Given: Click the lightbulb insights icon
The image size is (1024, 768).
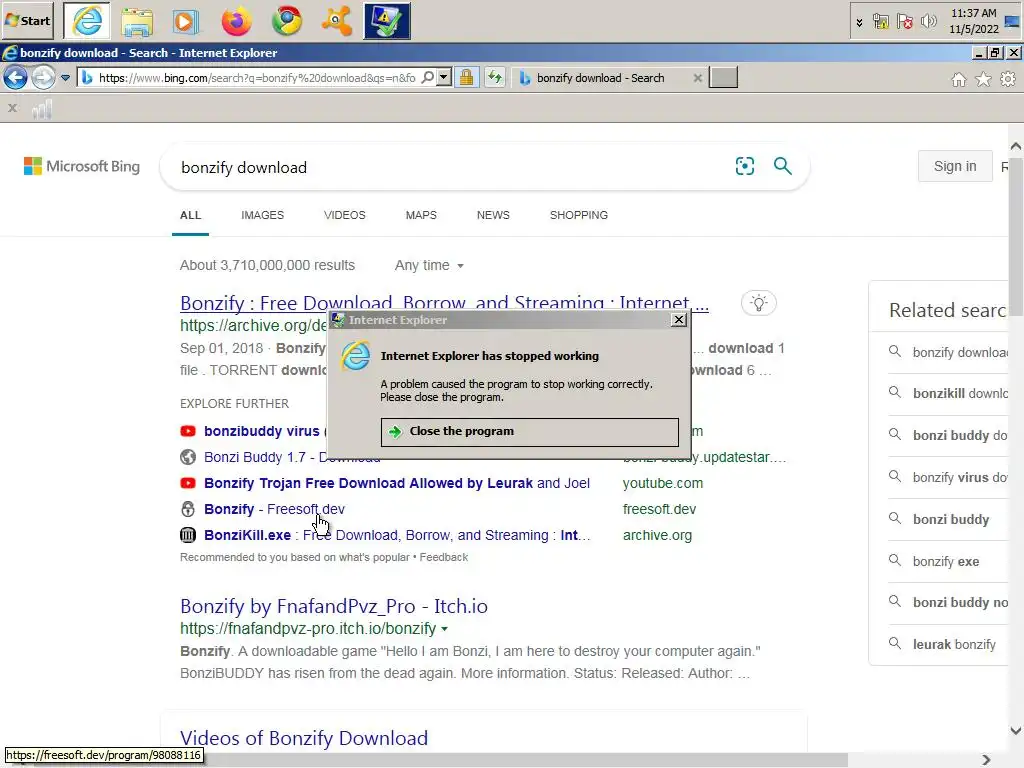Looking at the screenshot, I should pos(759,303).
